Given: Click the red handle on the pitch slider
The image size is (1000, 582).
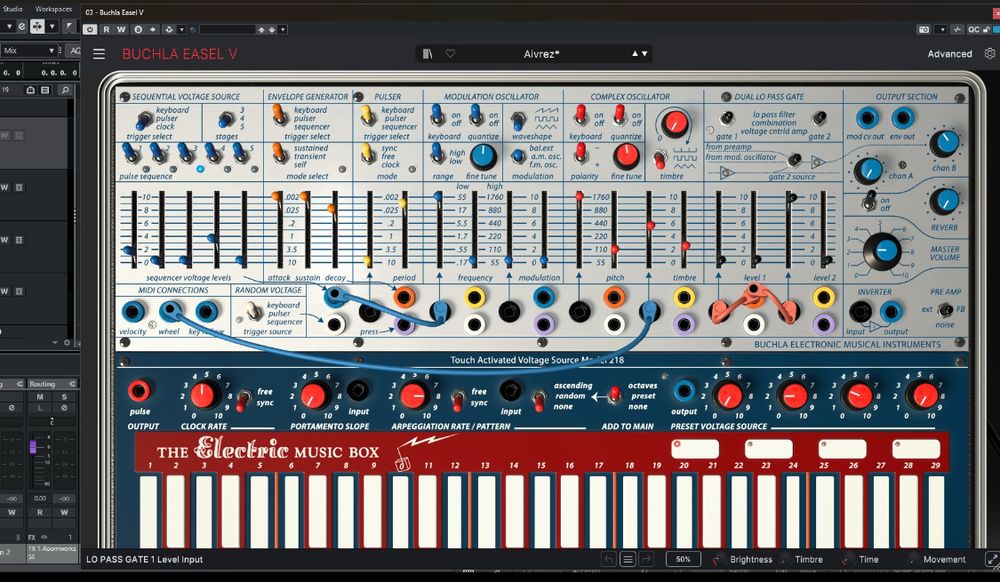Looking at the screenshot, I should click(x=614, y=249).
